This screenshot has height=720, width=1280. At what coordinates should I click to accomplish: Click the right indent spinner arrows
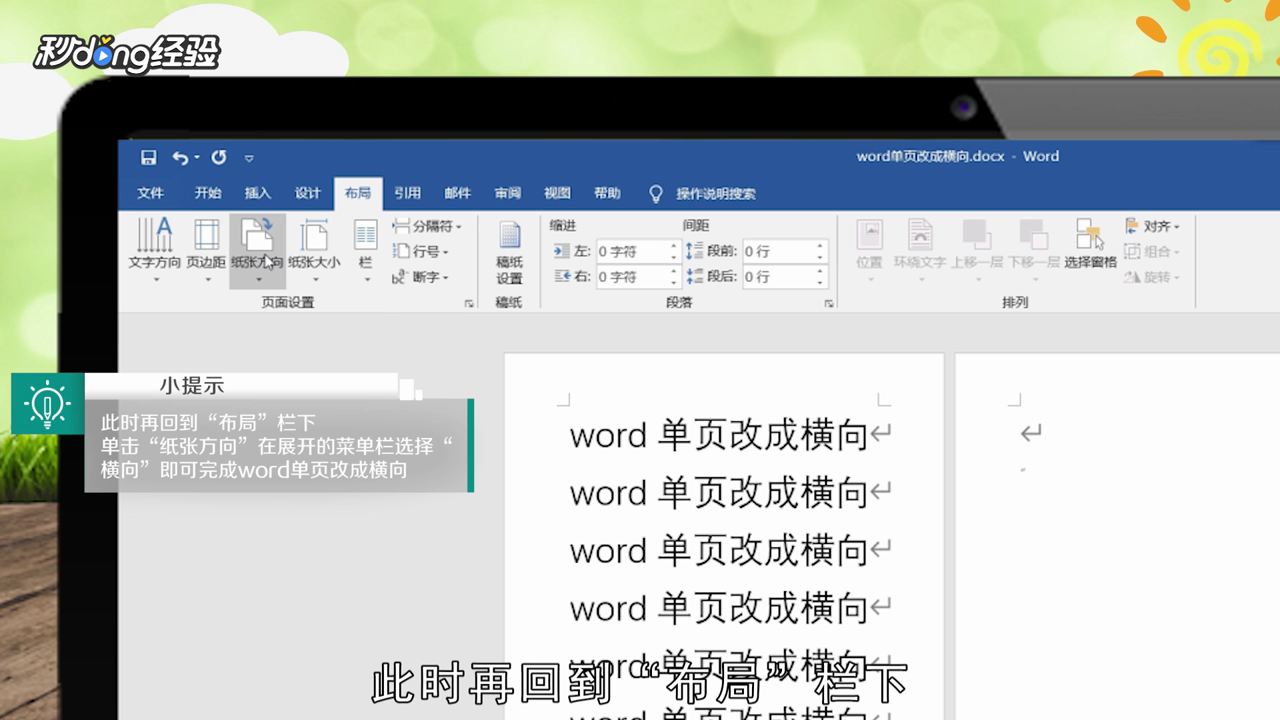674,277
